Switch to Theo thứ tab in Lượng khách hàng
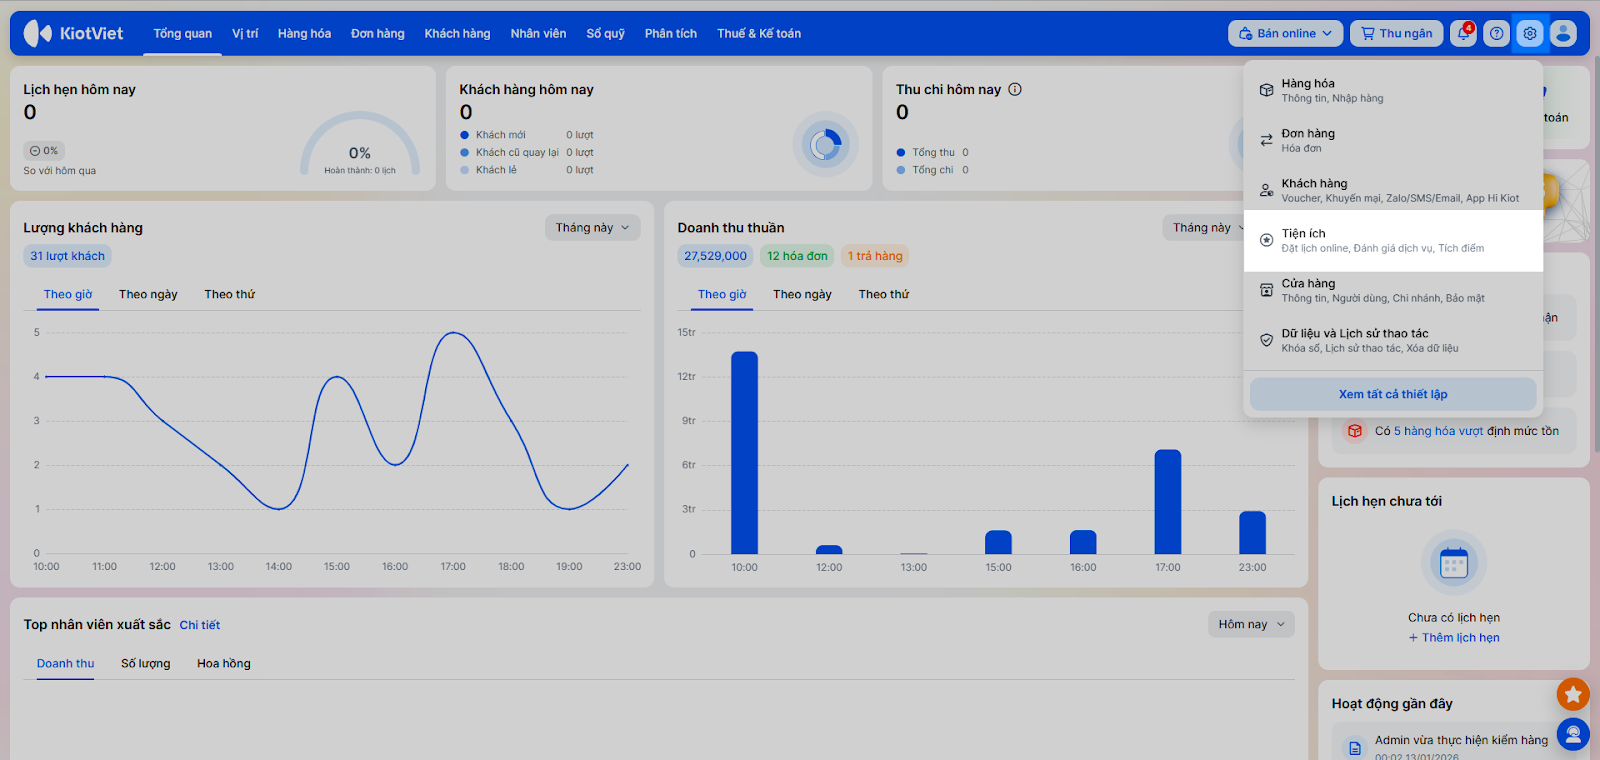 tap(229, 294)
